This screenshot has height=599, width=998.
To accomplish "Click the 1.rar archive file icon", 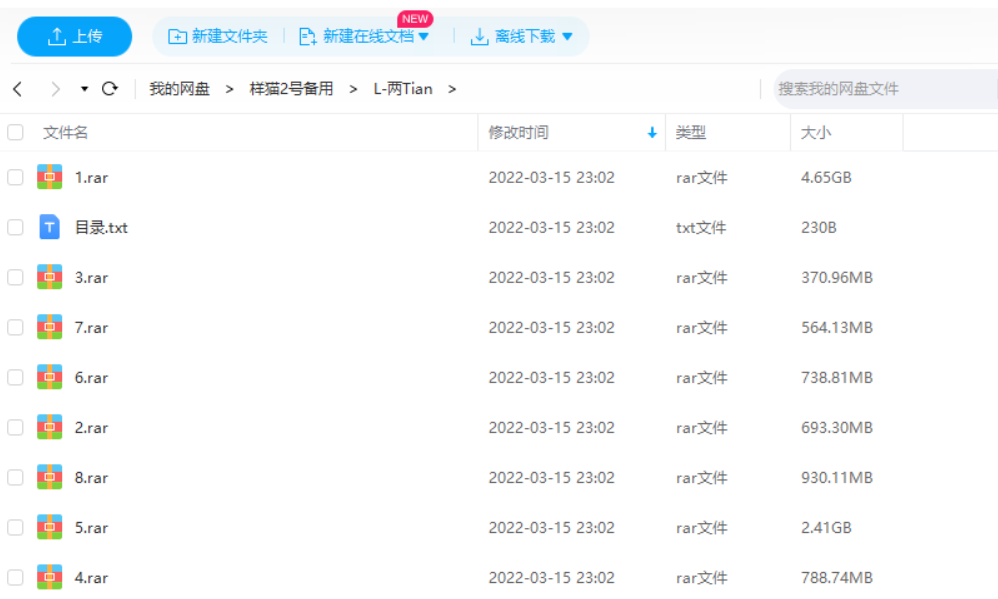I will point(50,177).
